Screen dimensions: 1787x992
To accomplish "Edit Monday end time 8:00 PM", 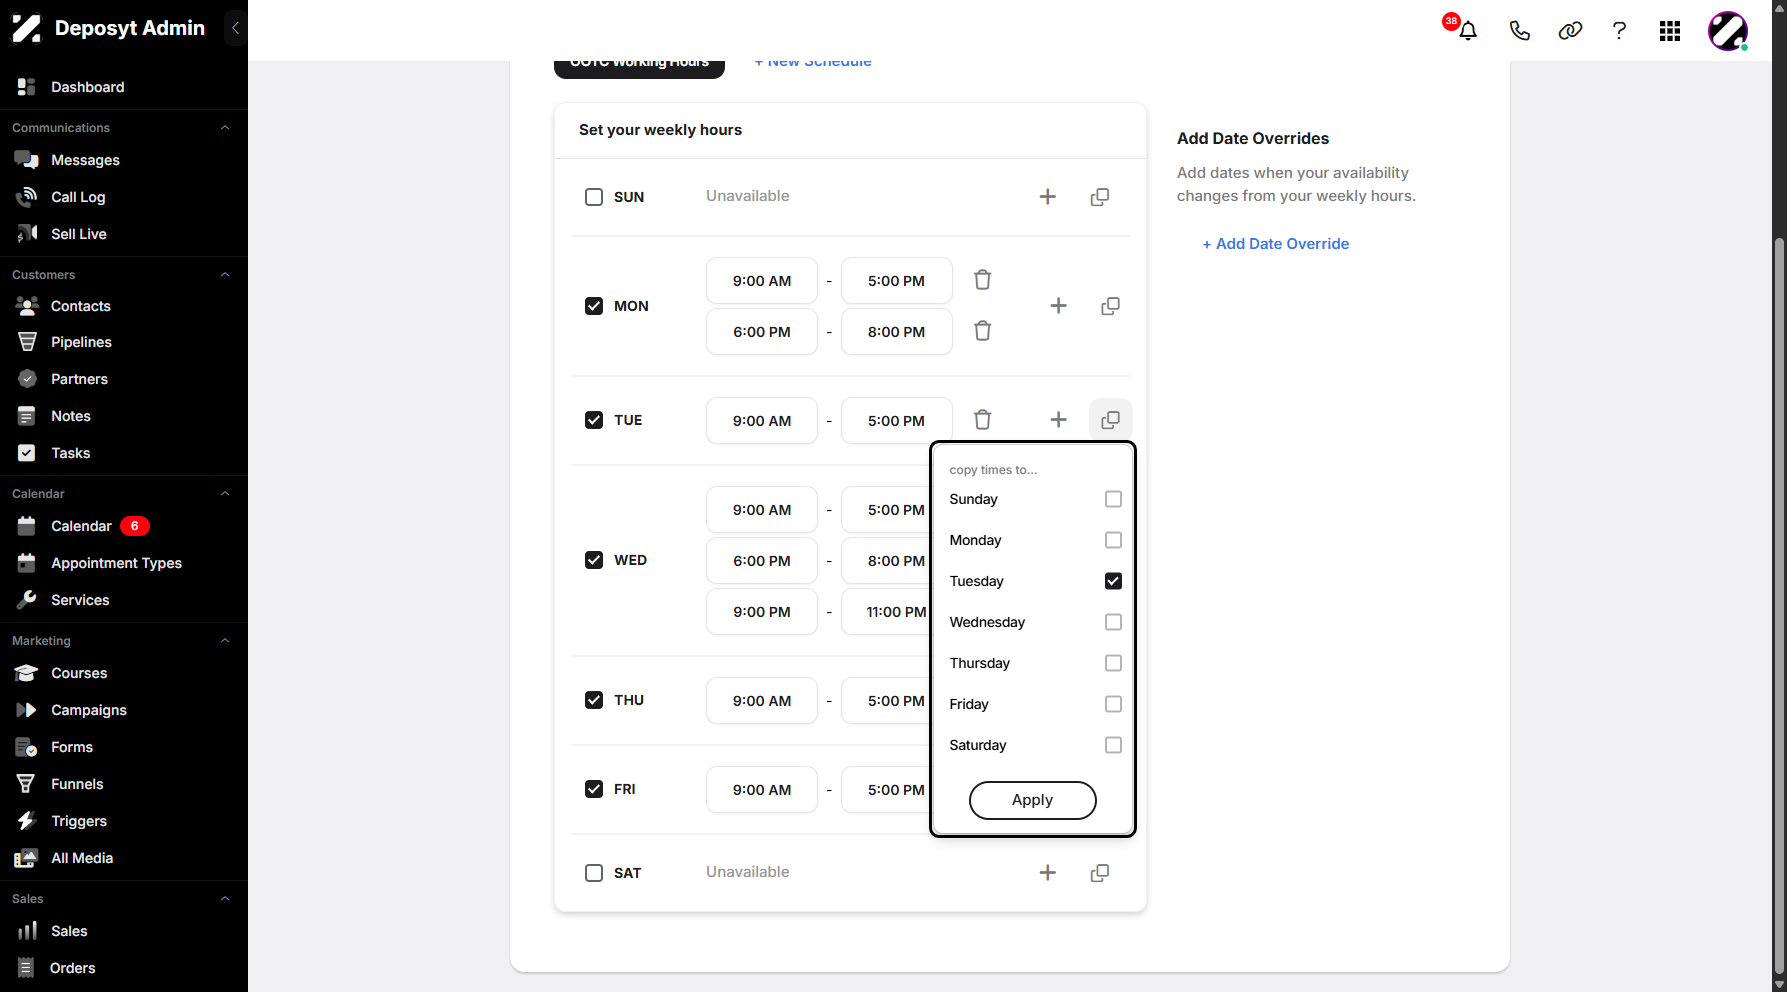I will coord(897,332).
